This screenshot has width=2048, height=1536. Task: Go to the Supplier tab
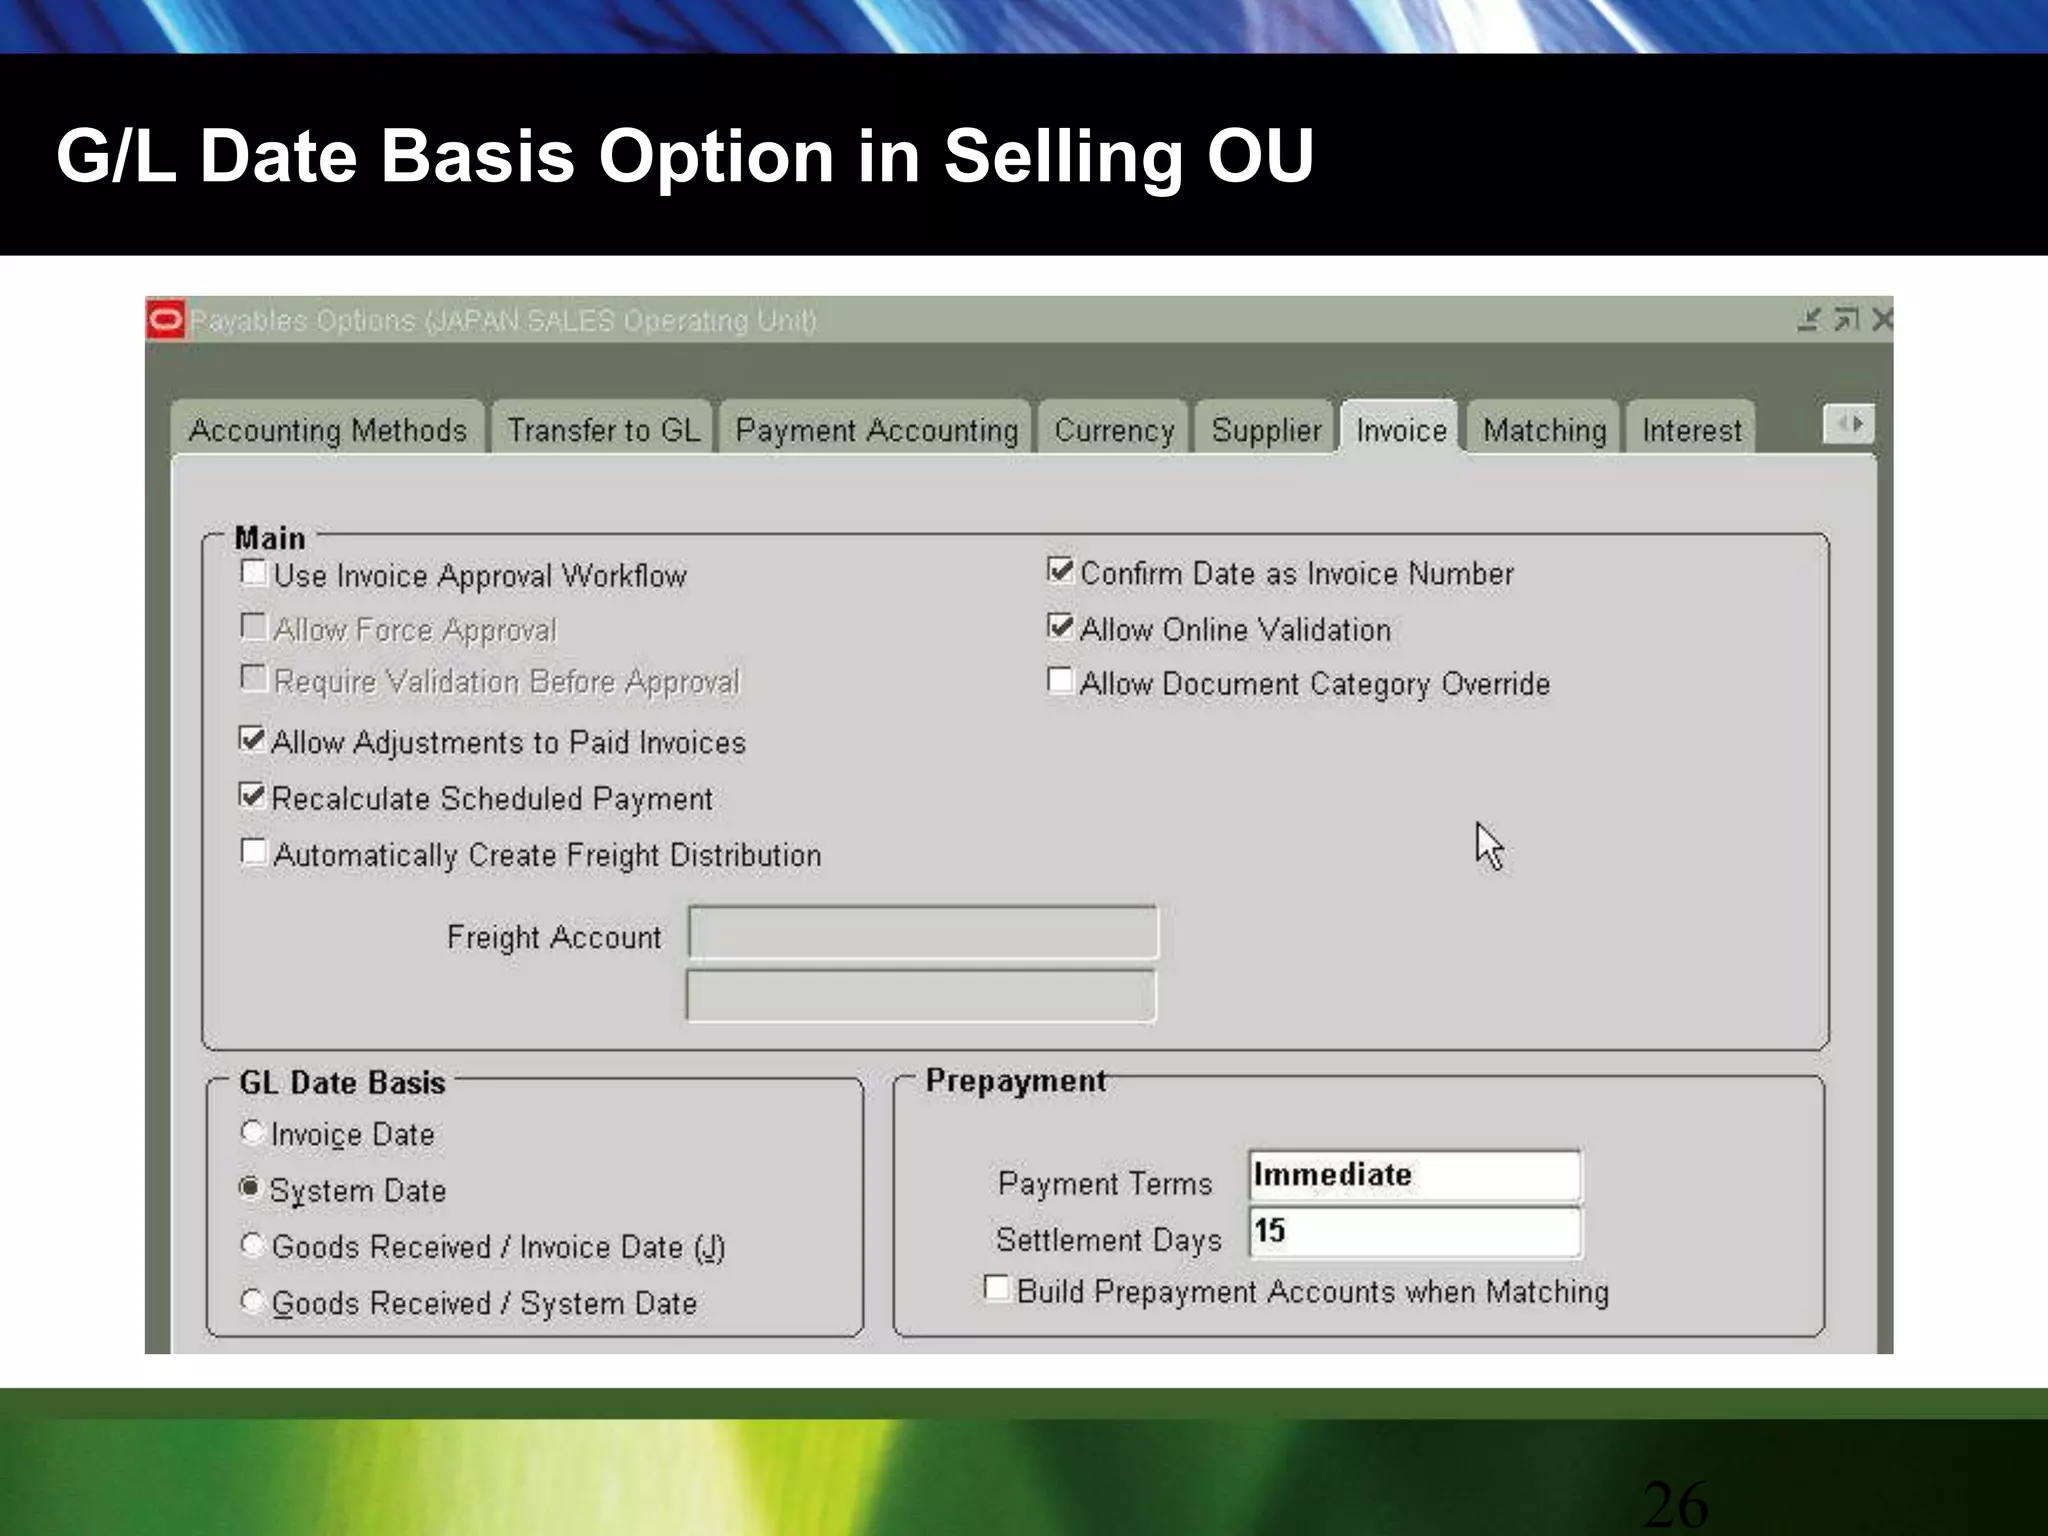point(1266,430)
